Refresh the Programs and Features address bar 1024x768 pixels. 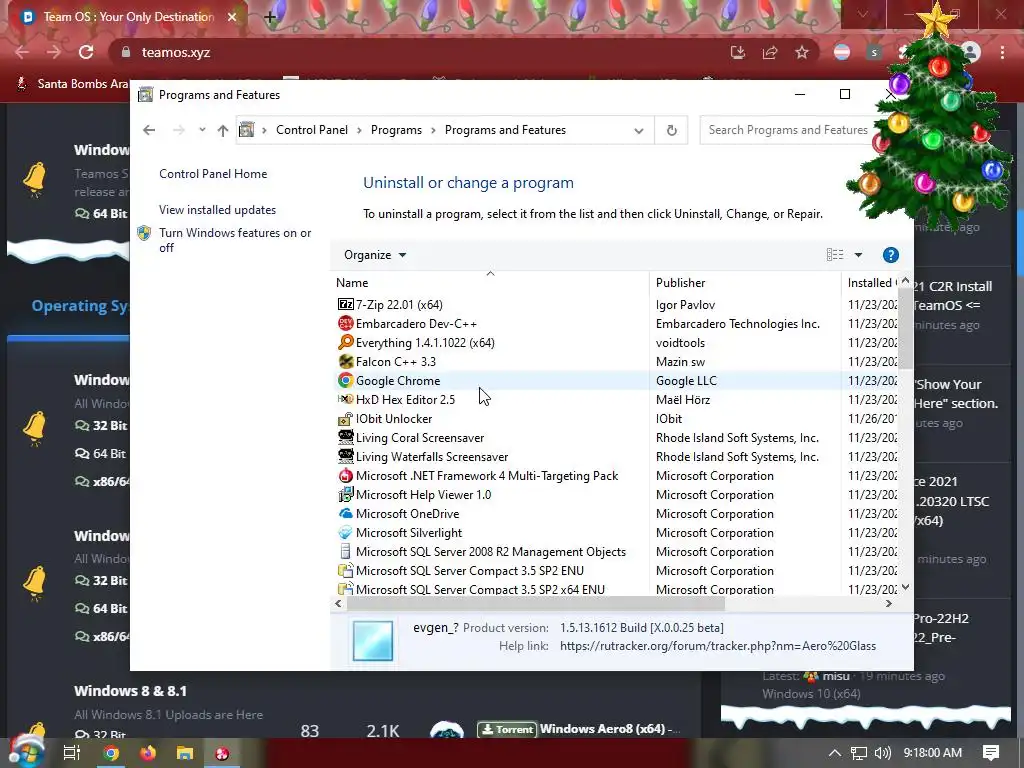(x=671, y=130)
